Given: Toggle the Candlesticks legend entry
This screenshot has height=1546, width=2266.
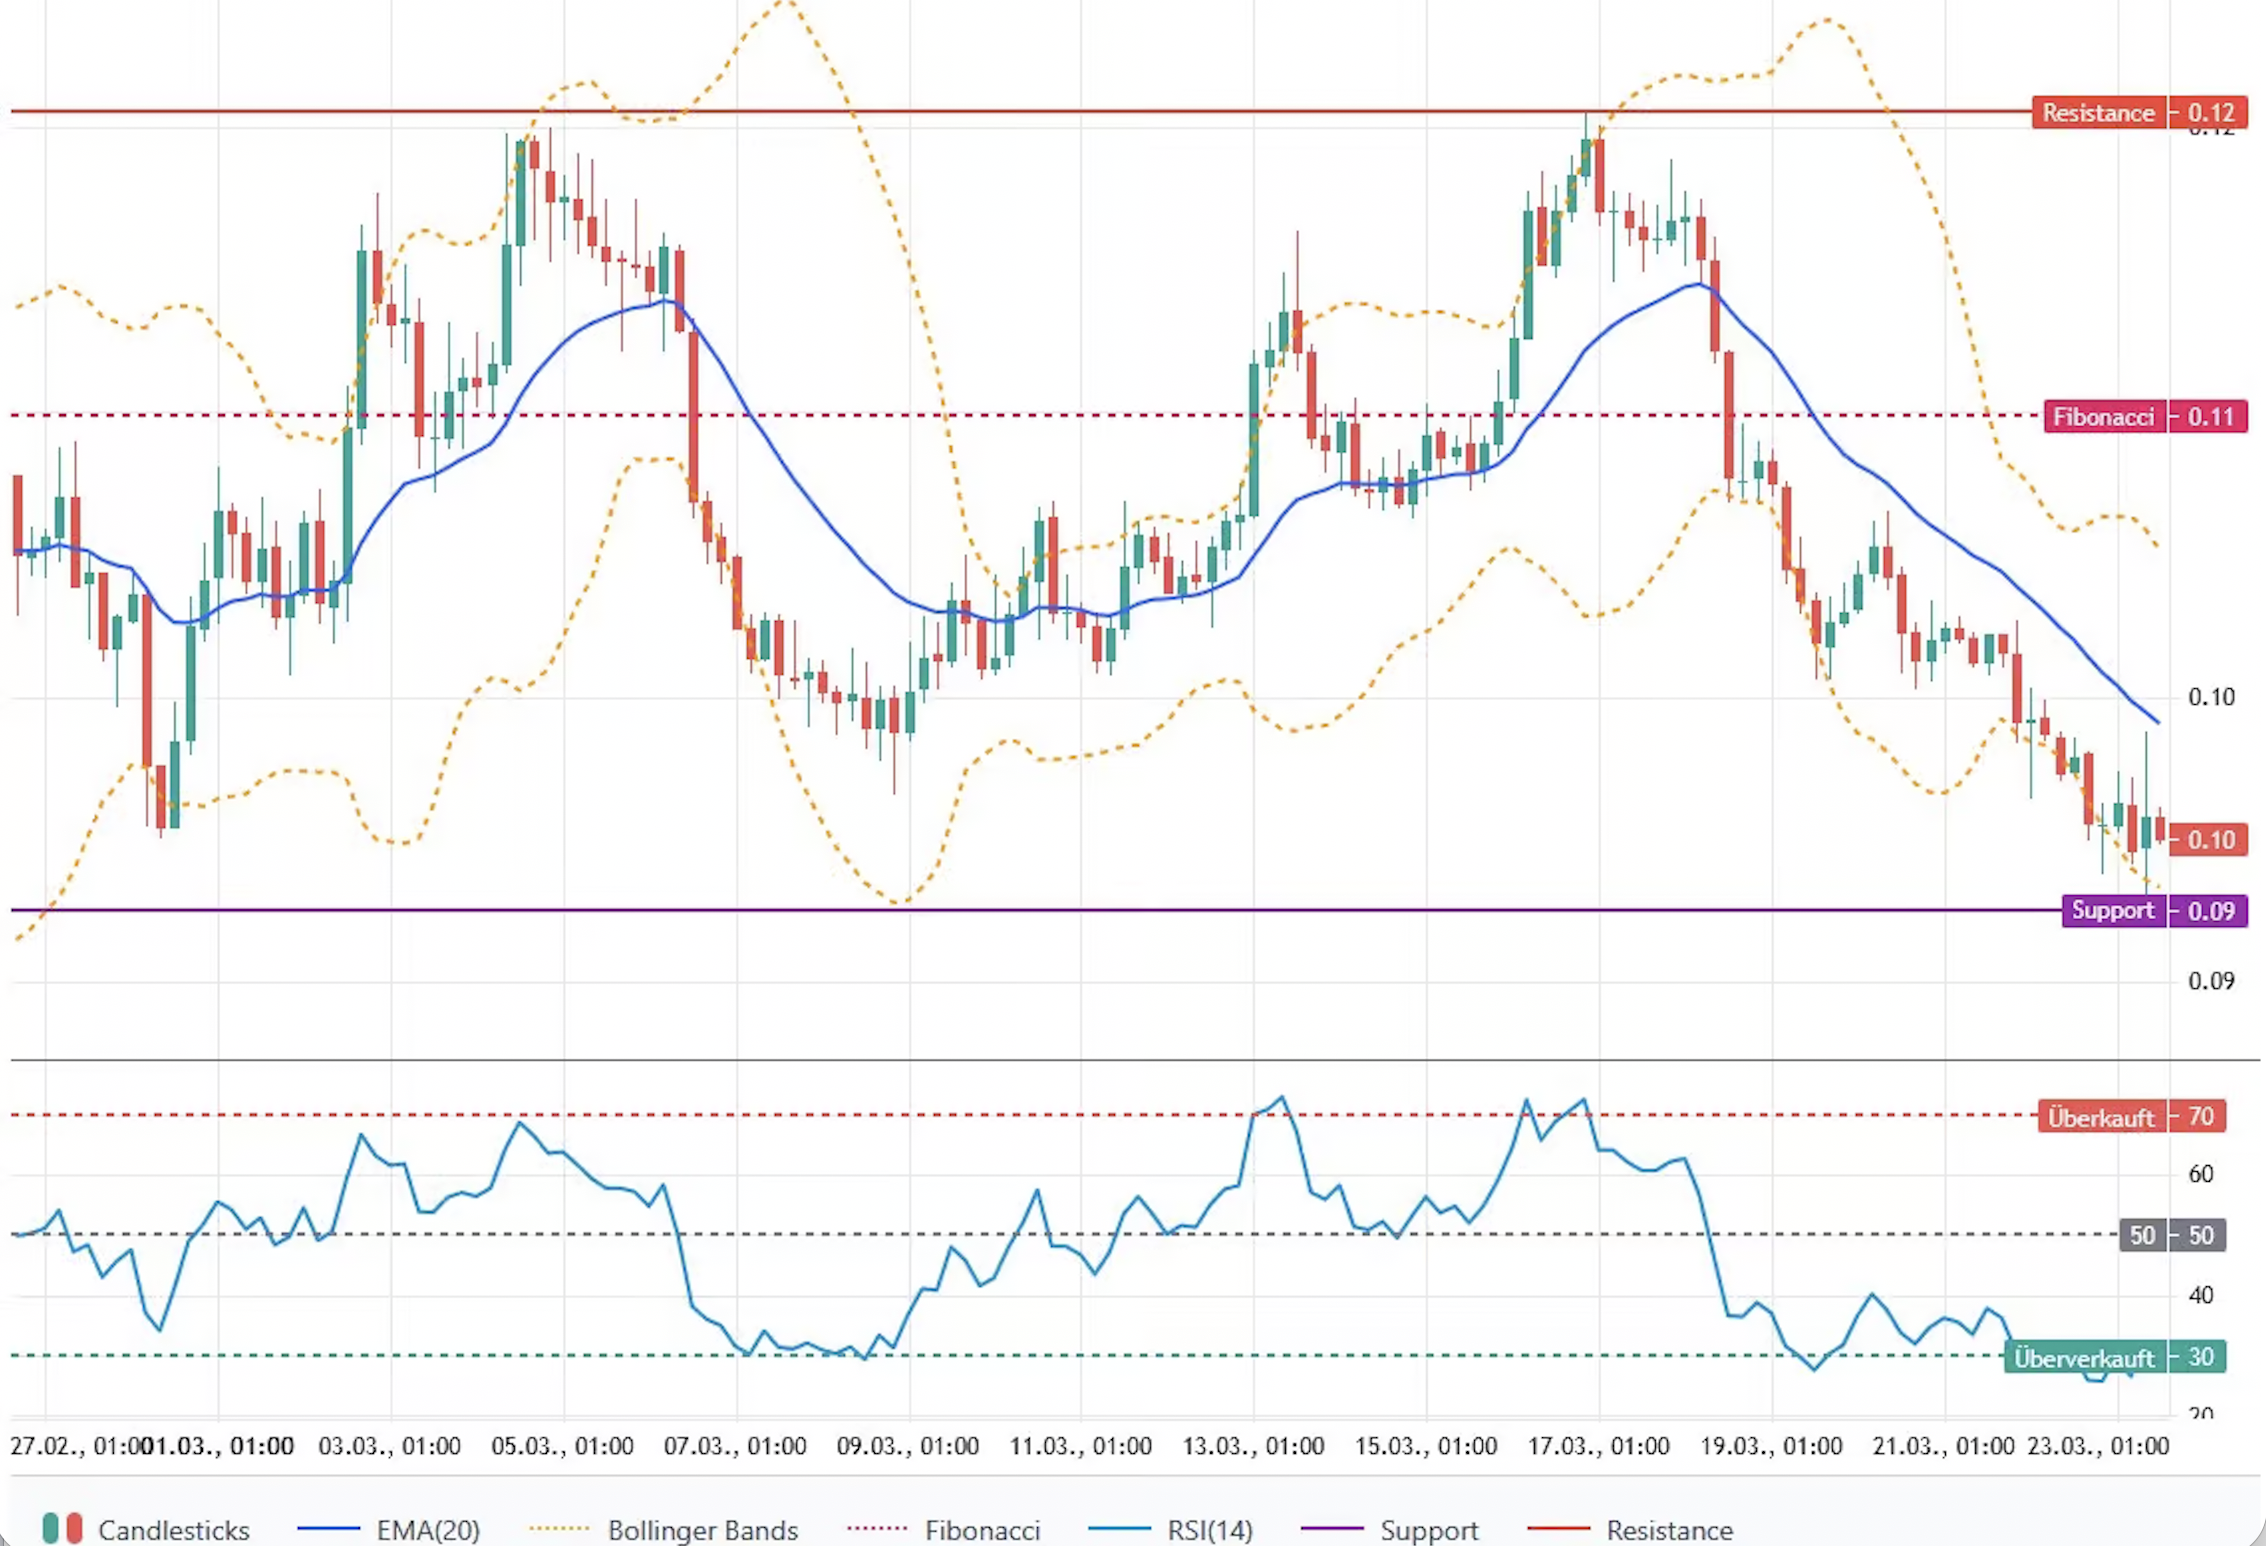Looking at the screenshot, I should click(173, 1530).
